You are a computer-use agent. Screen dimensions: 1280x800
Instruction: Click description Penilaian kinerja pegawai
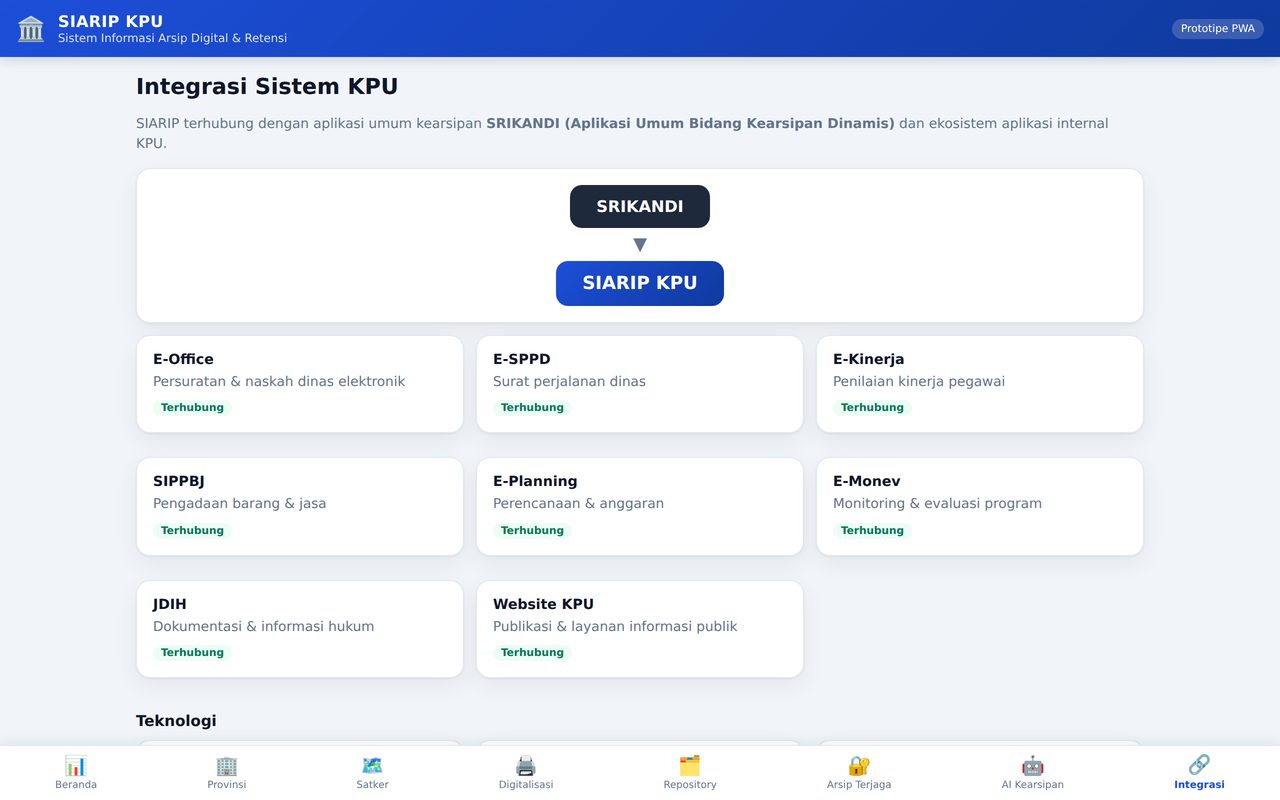(x=919, y=381)
